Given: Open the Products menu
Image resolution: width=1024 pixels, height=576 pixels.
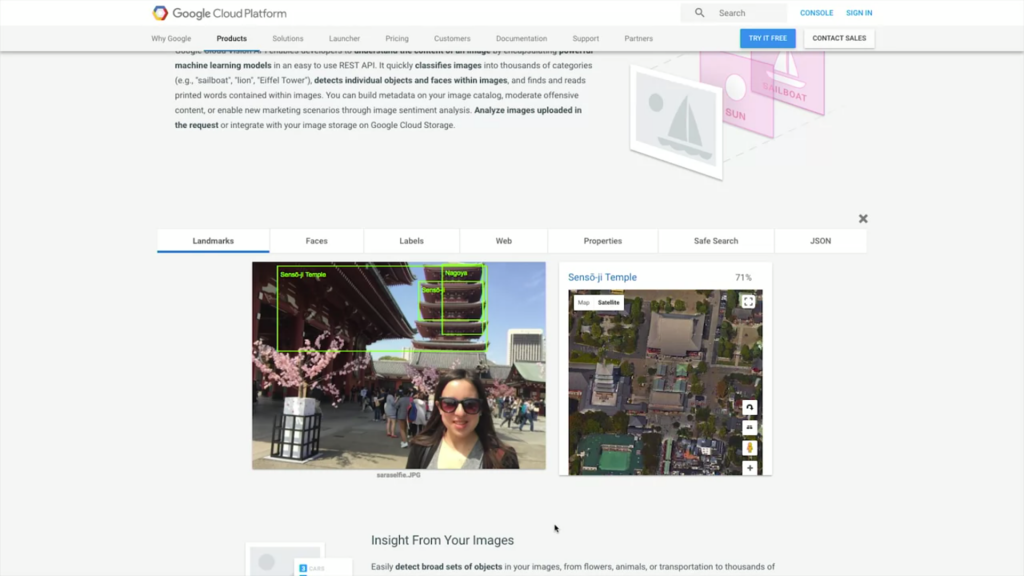Looking at the screenshot, I should click(x=232, y=39).
